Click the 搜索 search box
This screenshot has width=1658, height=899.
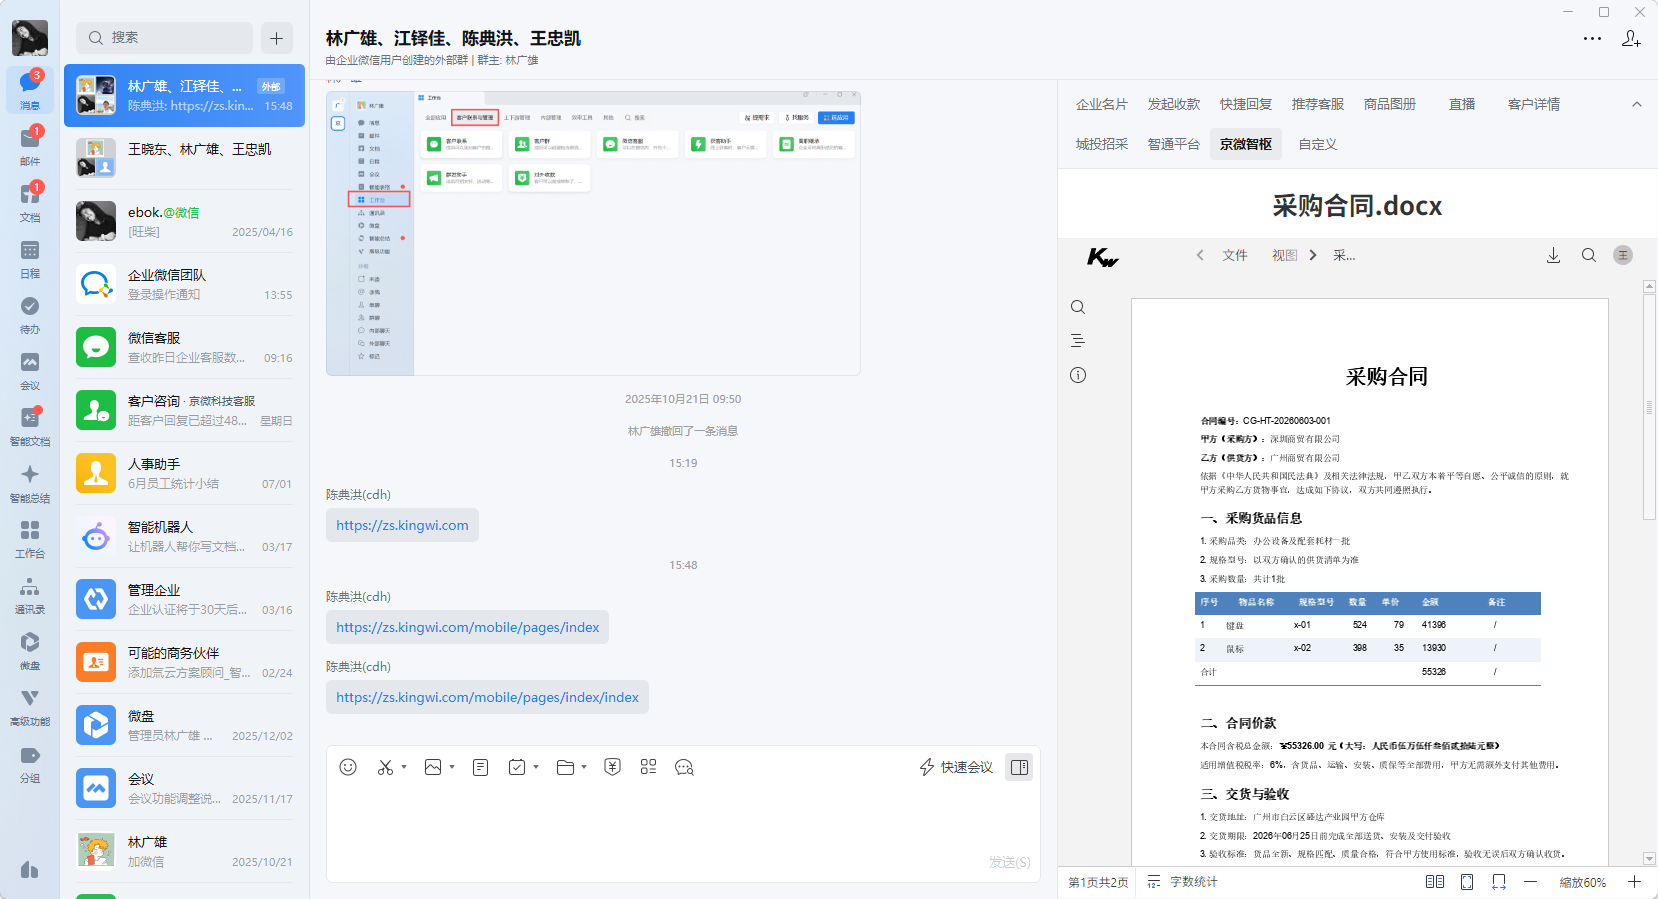click(x=164, y=38)
